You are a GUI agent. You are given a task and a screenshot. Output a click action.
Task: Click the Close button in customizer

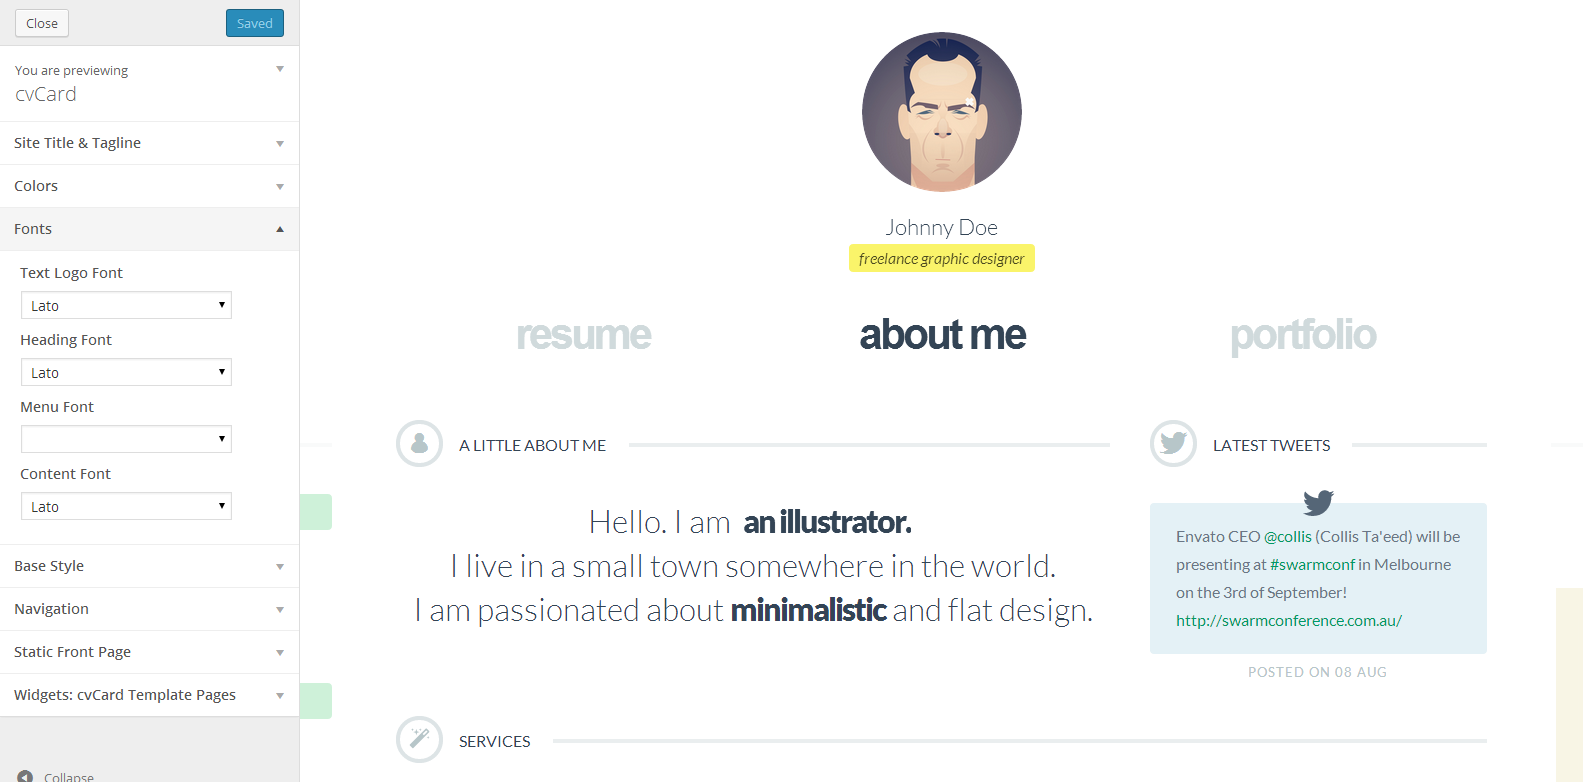42,23
